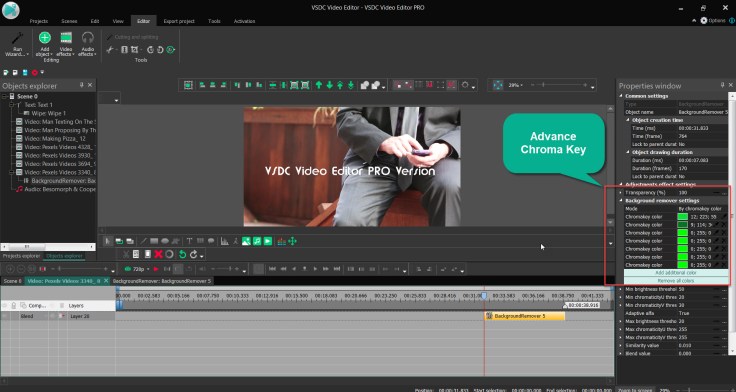Screen dimensions: 736x392
Task: Expand the Similarity value property
Action: [621, 345]
